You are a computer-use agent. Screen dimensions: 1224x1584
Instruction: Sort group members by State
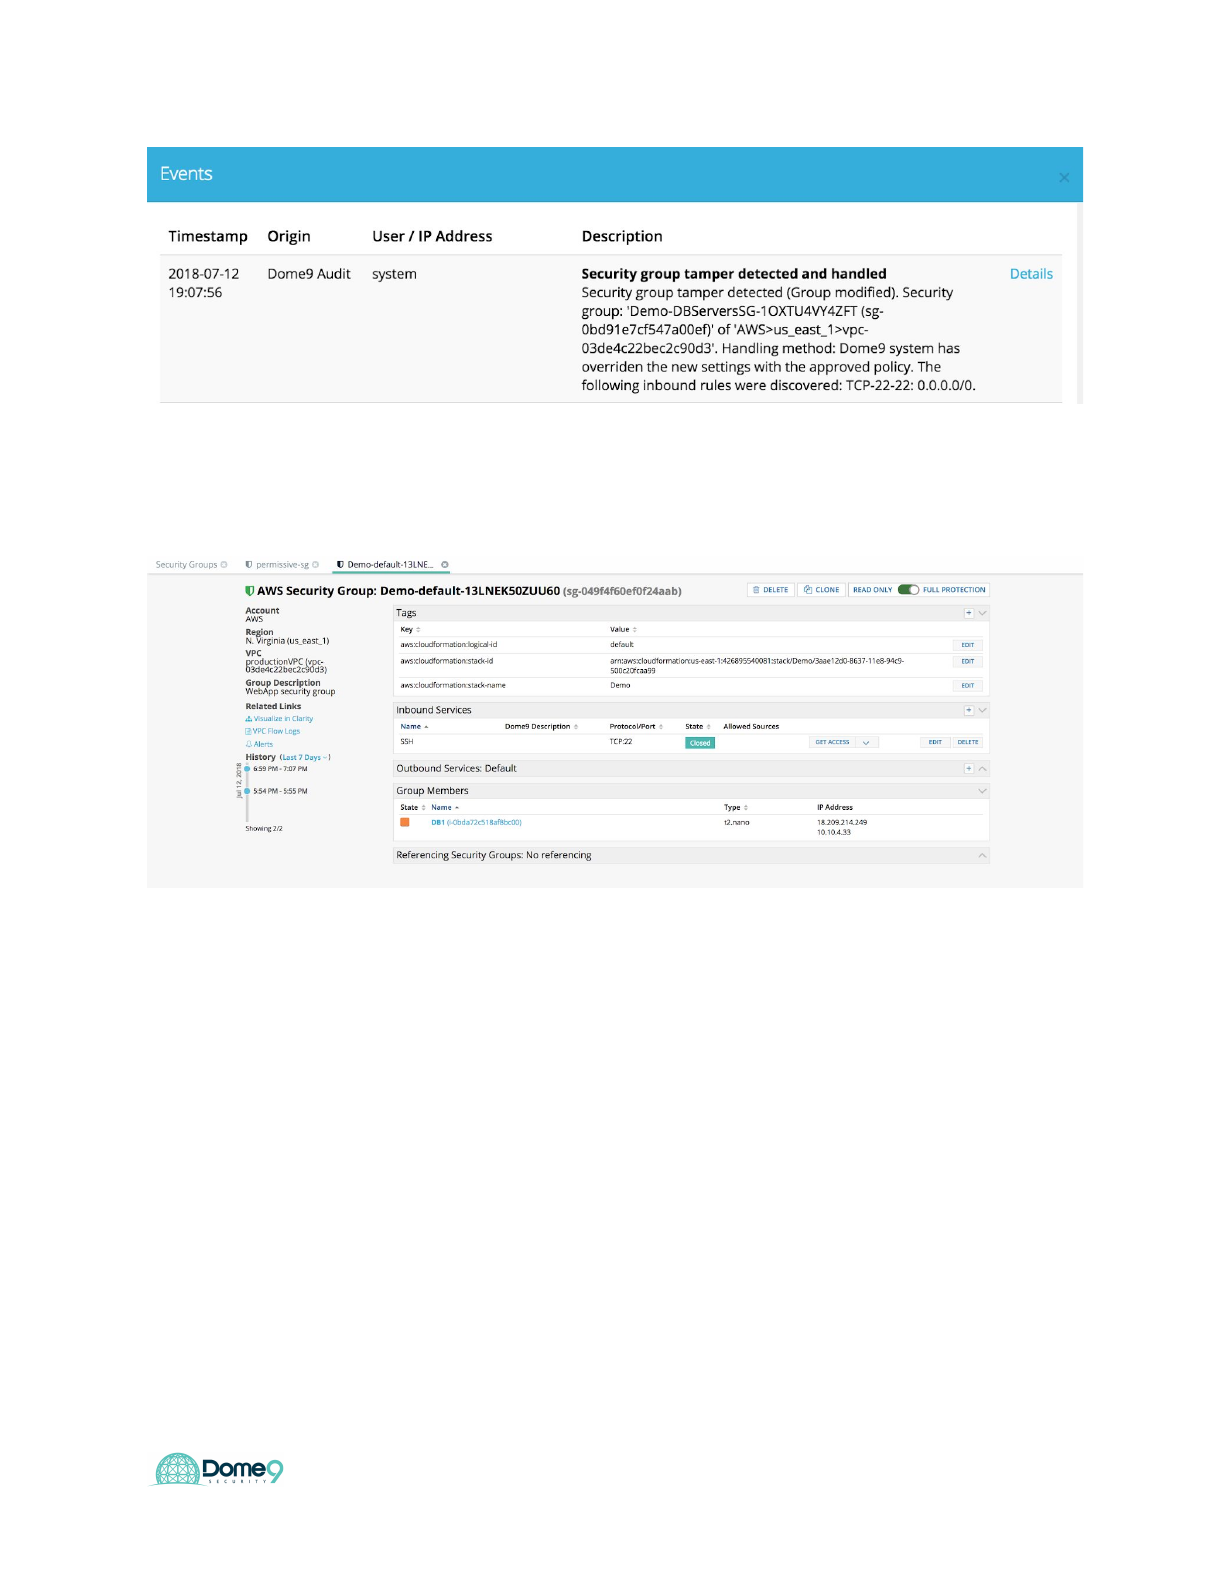[413, 808]
